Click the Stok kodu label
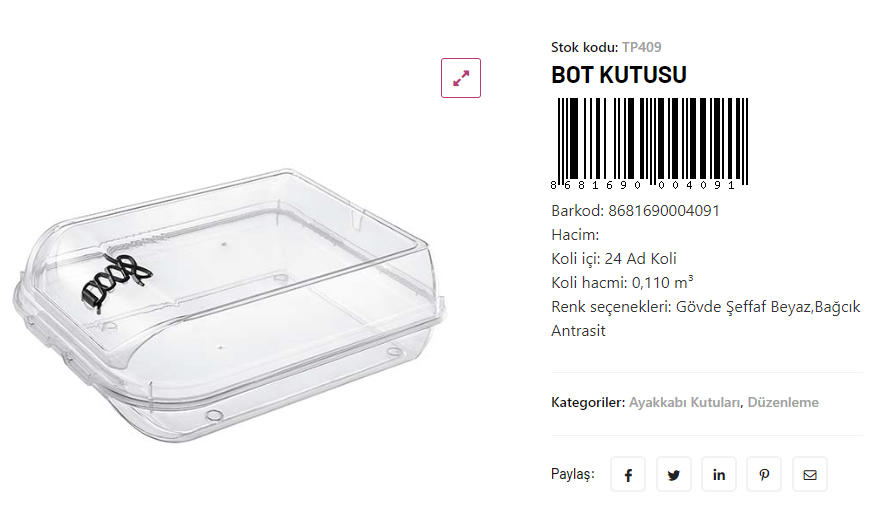 tap(584, 47)
